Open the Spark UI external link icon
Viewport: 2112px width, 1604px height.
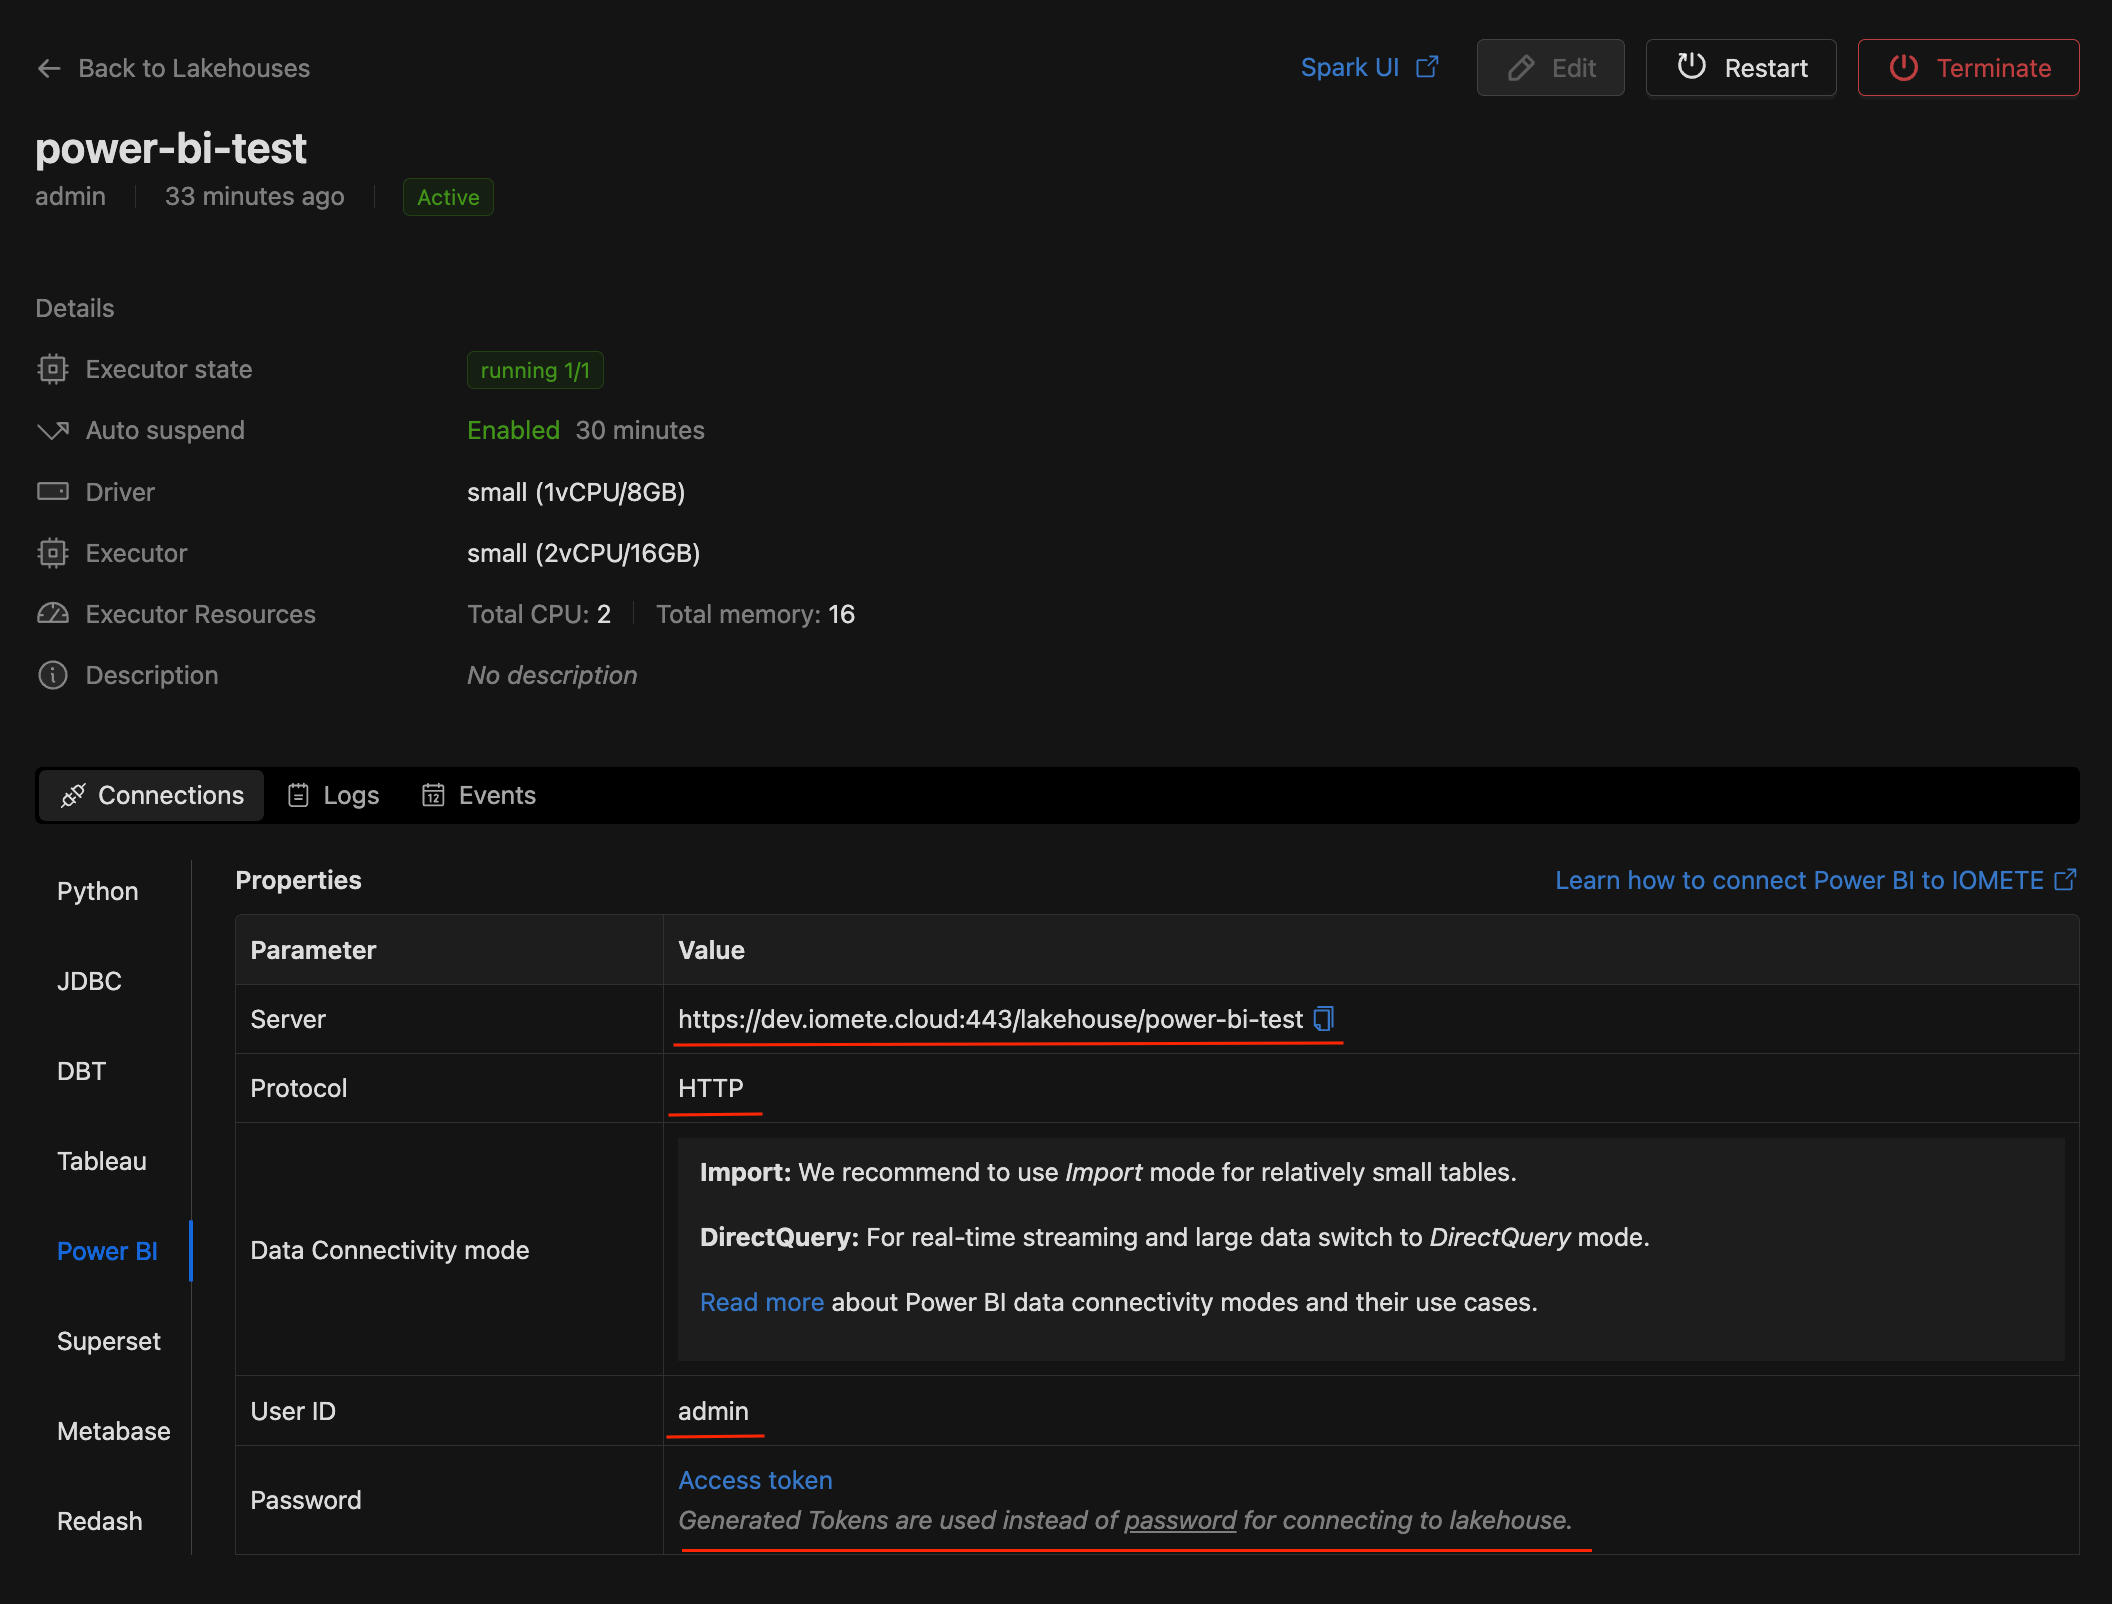click(1427, 67)
